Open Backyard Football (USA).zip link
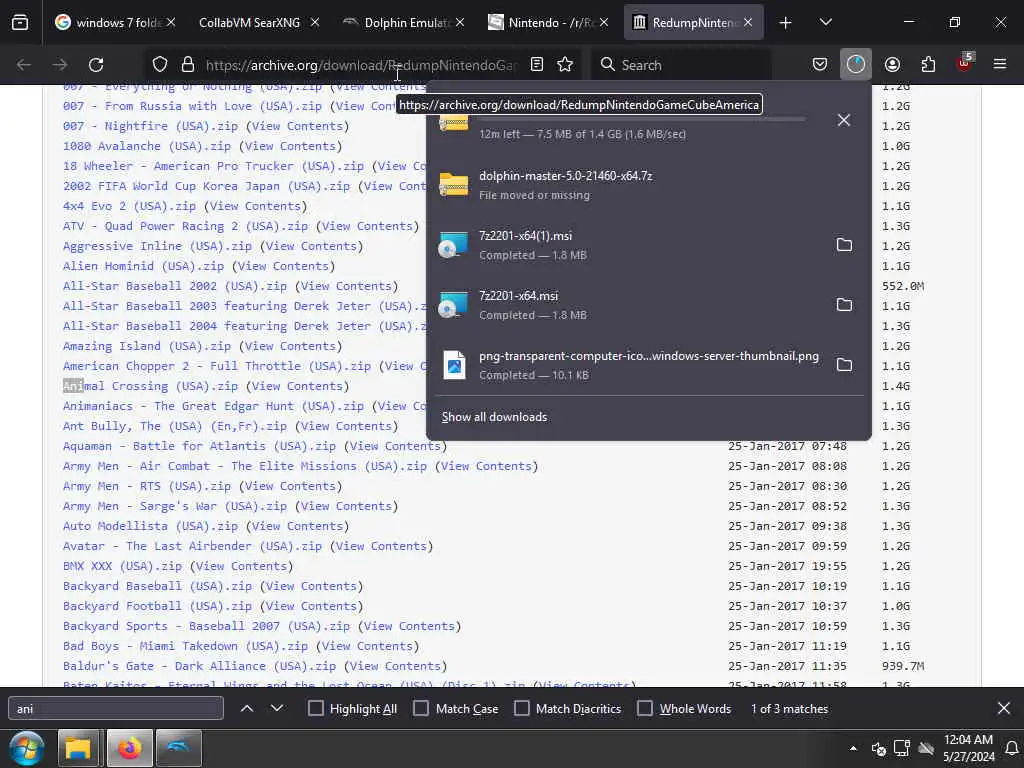1024x768 pixels. point(157,606)
